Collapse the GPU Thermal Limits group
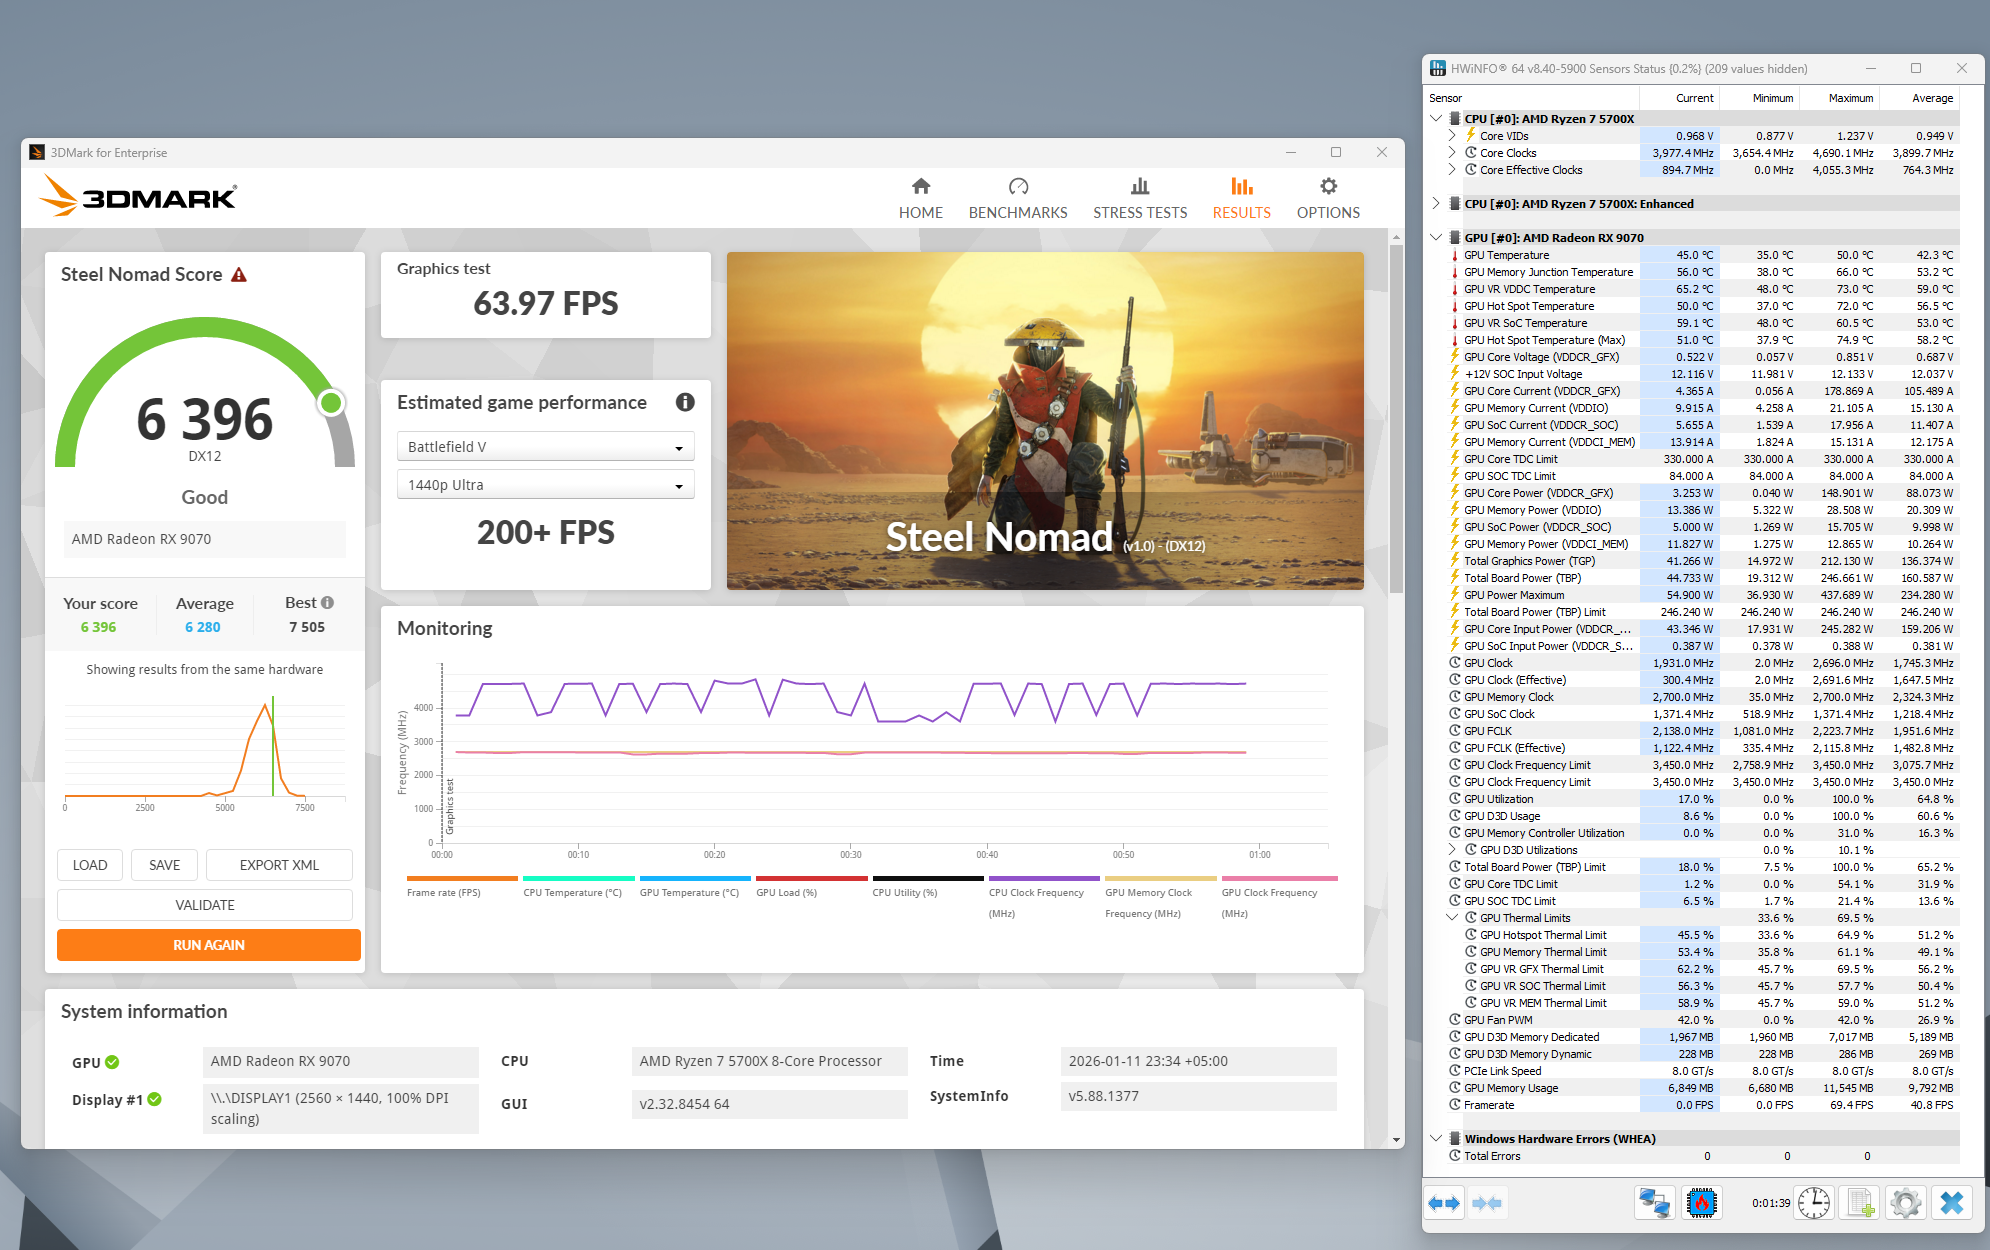This screenshot has height=1250, width=1990. (x=1452, y=917)
